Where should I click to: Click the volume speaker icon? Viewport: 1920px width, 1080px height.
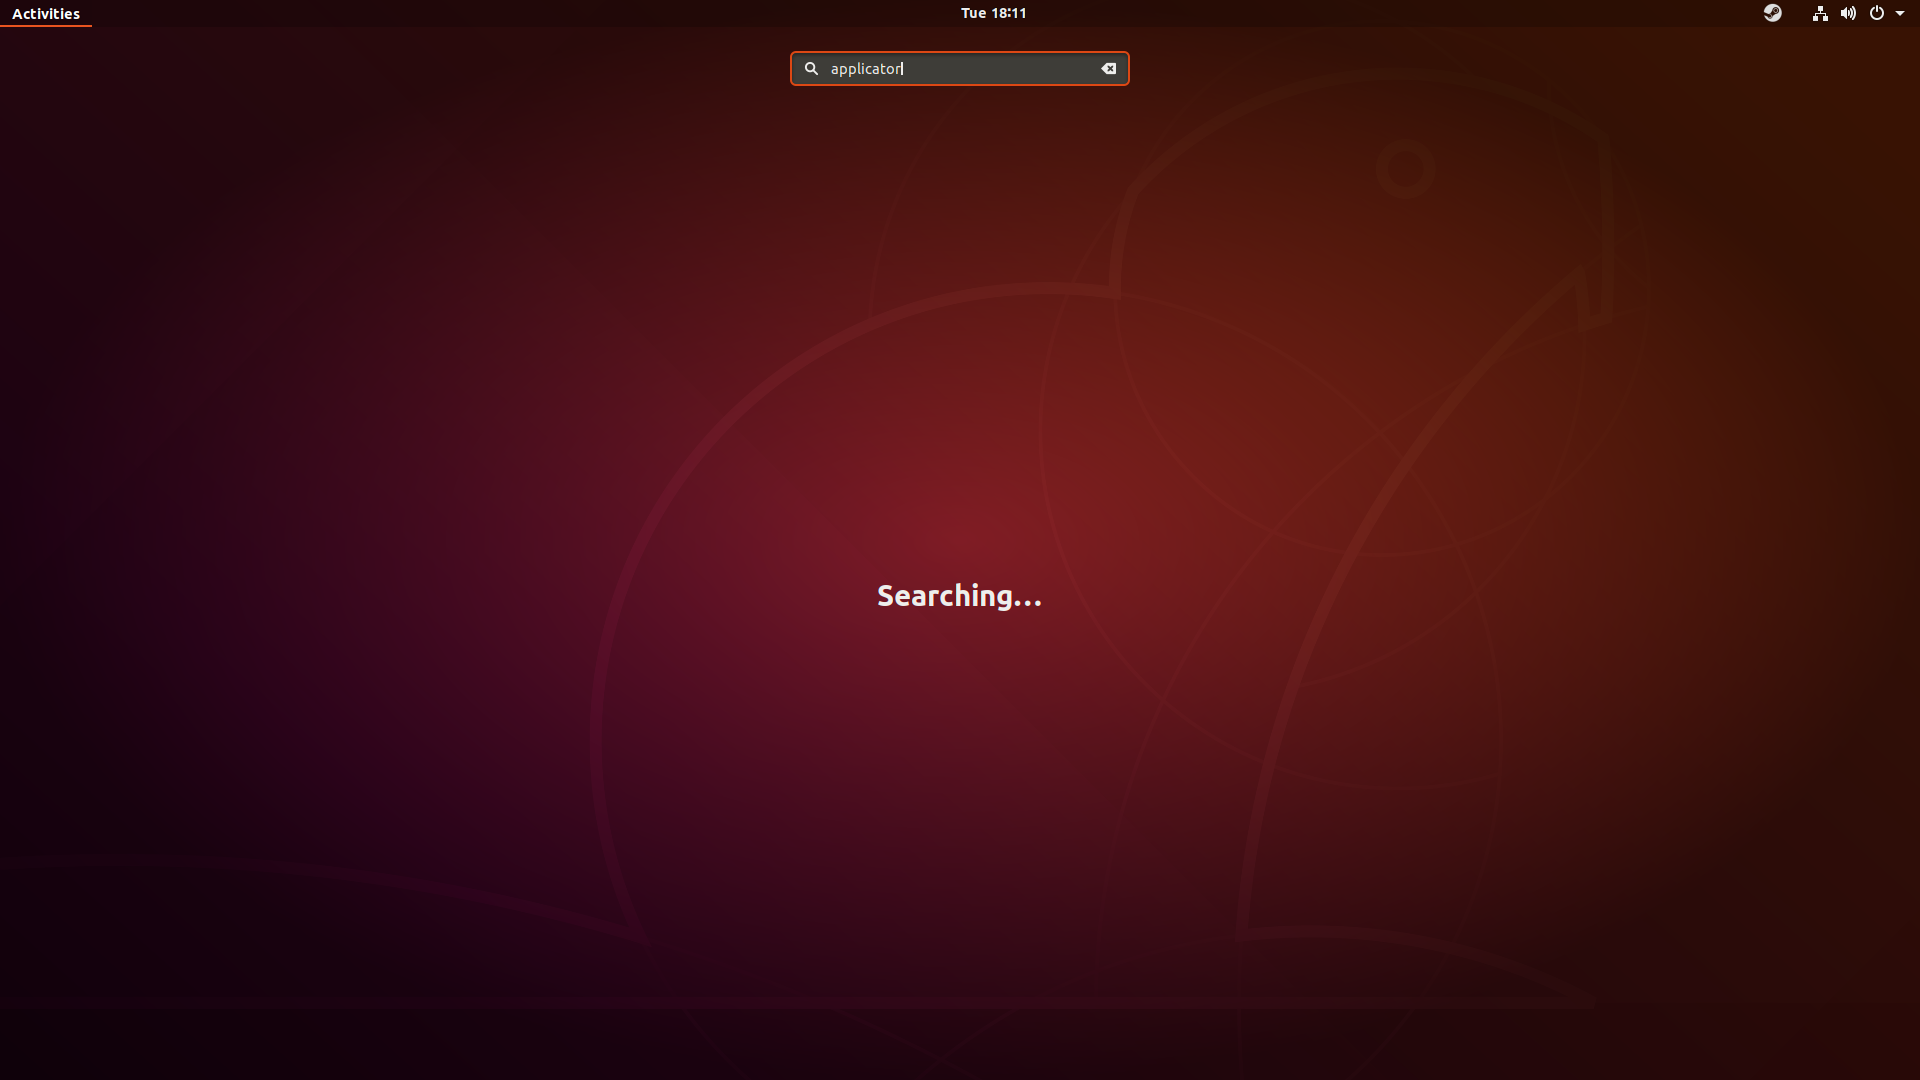pos(1848,13)
